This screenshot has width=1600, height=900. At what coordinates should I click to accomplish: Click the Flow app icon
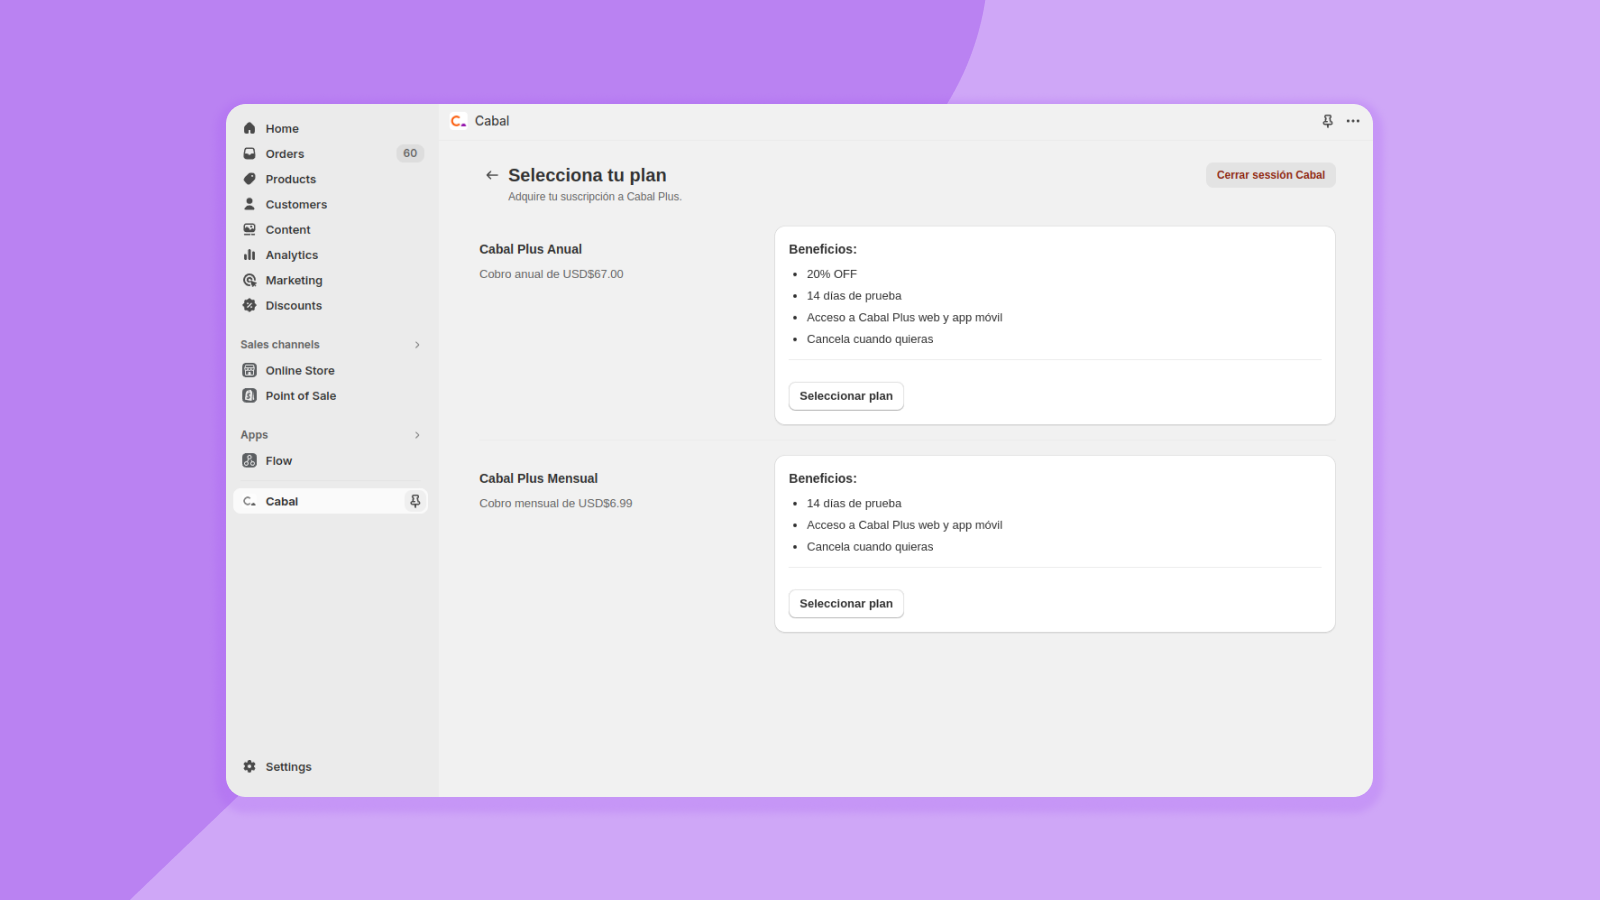pos(249,460)
